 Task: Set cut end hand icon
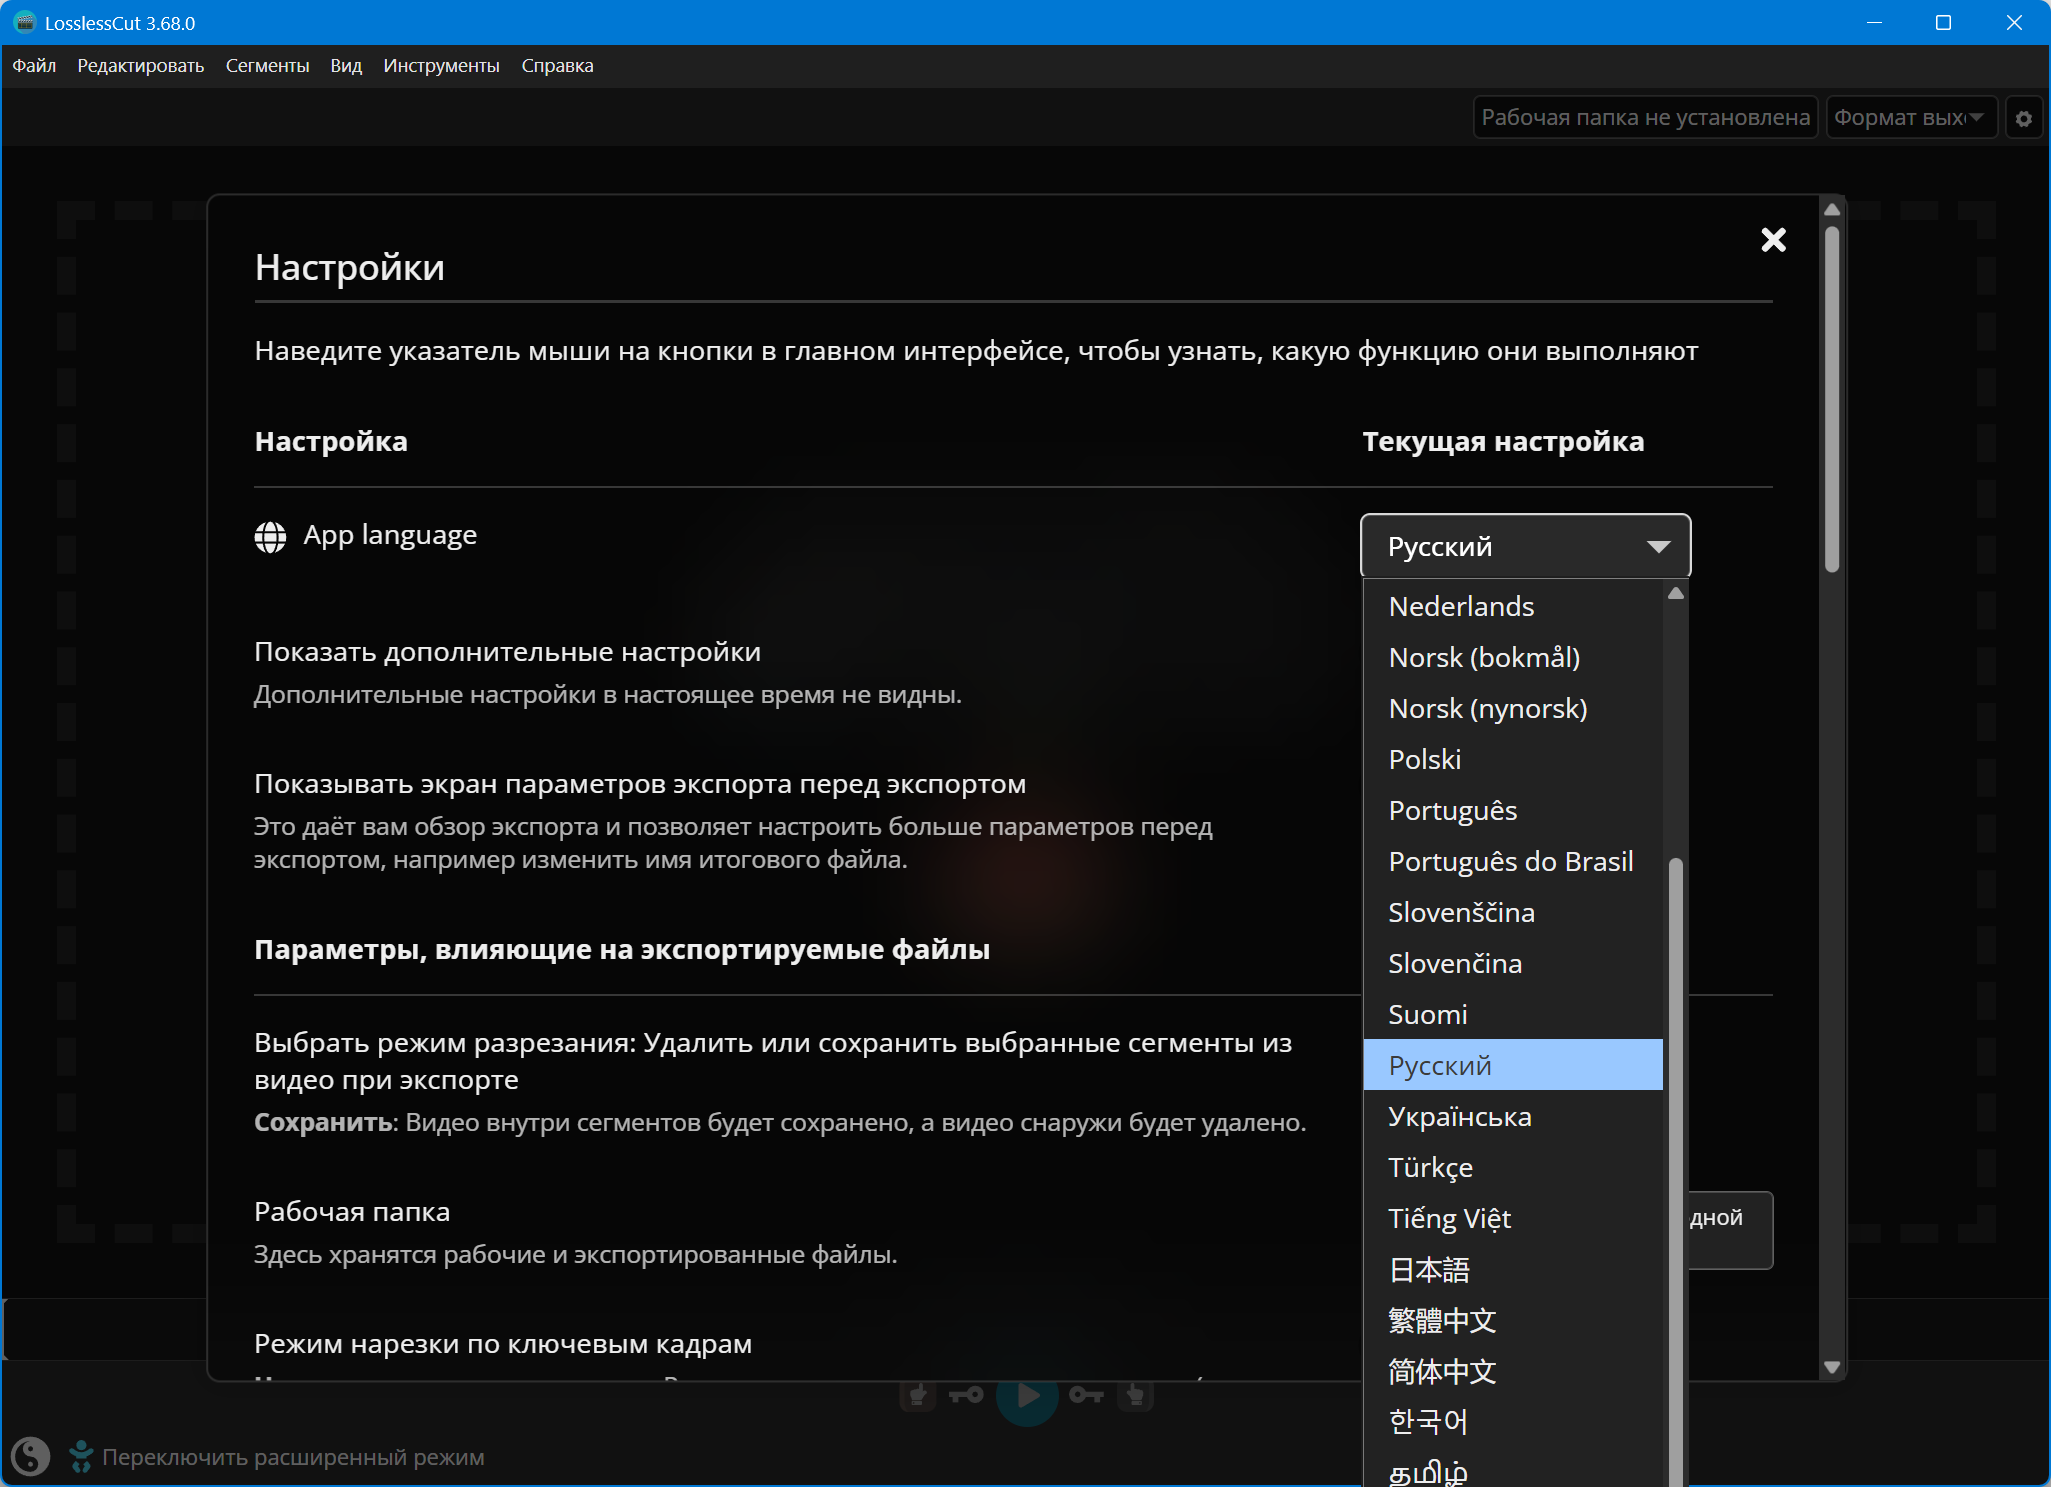coord(1135,1395)
